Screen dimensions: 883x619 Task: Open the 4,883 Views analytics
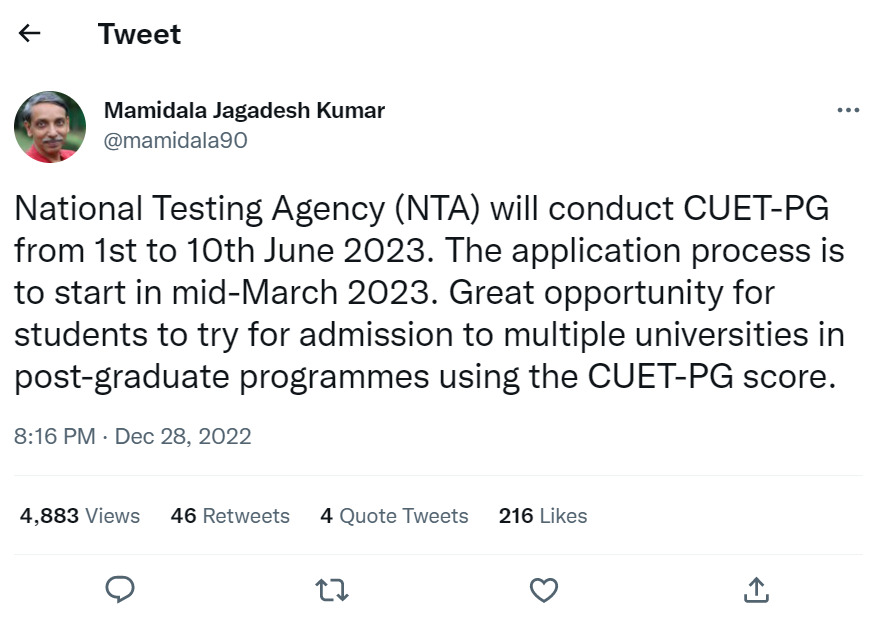pyautogui.click(x=80, y=516)
